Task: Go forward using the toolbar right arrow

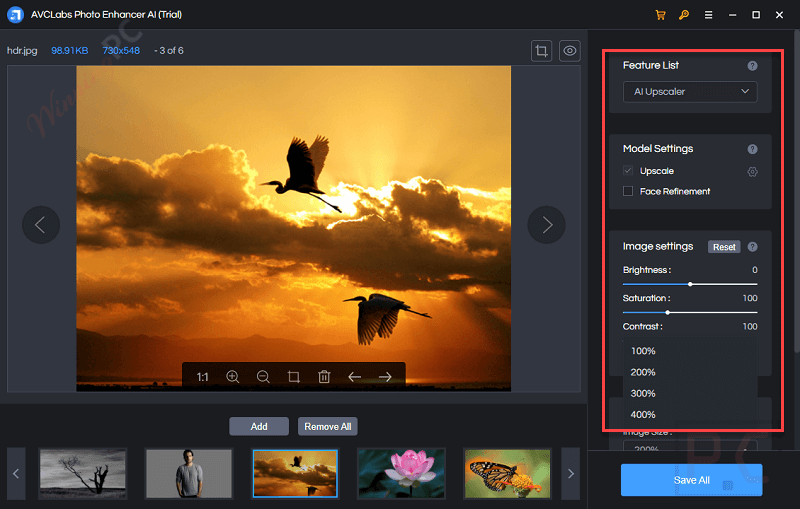Action: click(385, 376)
